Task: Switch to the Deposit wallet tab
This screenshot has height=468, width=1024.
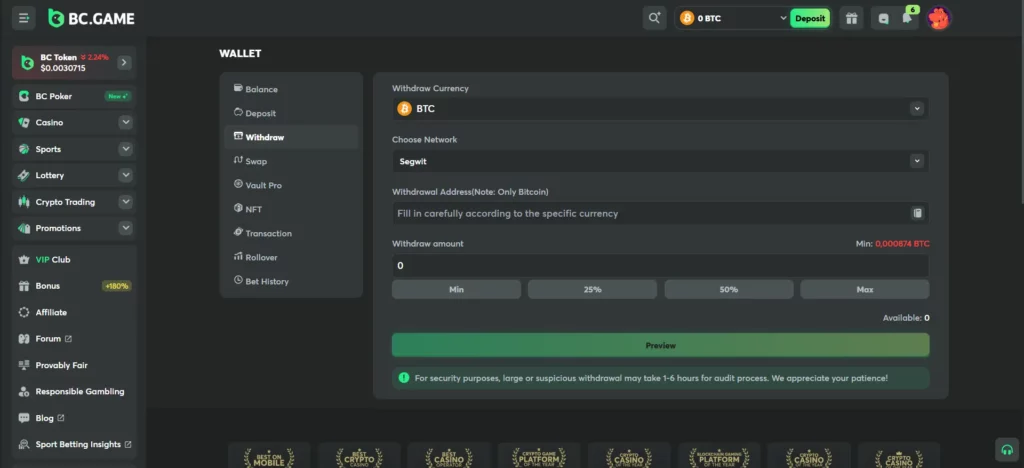Action: [260, 113]
